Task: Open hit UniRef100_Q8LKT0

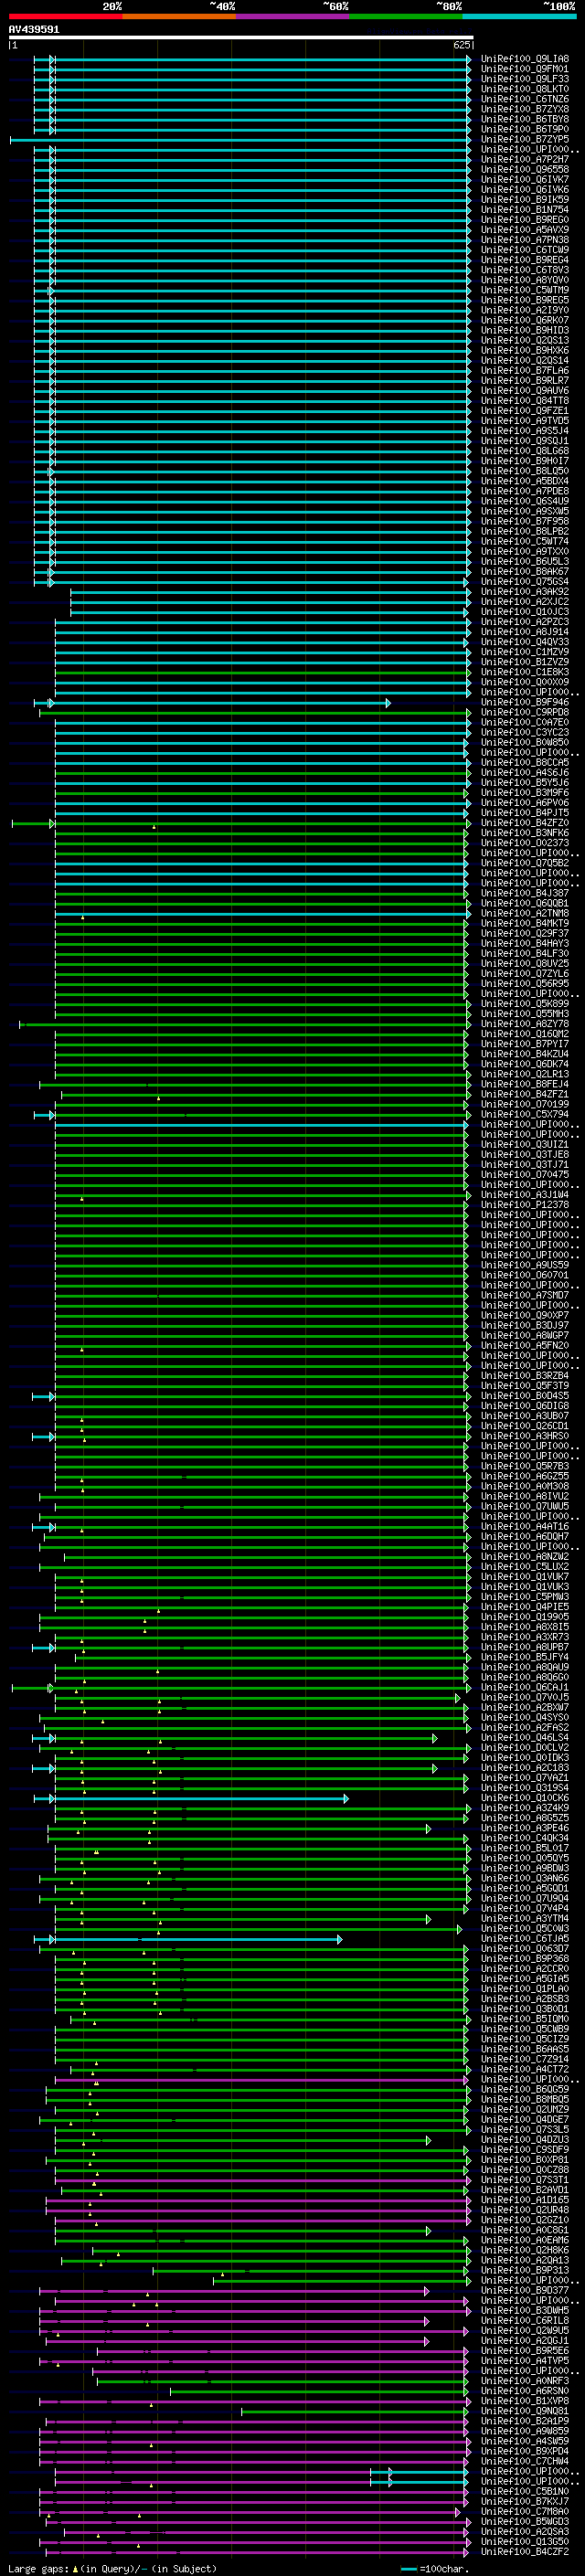Action: tap(525, 89)
